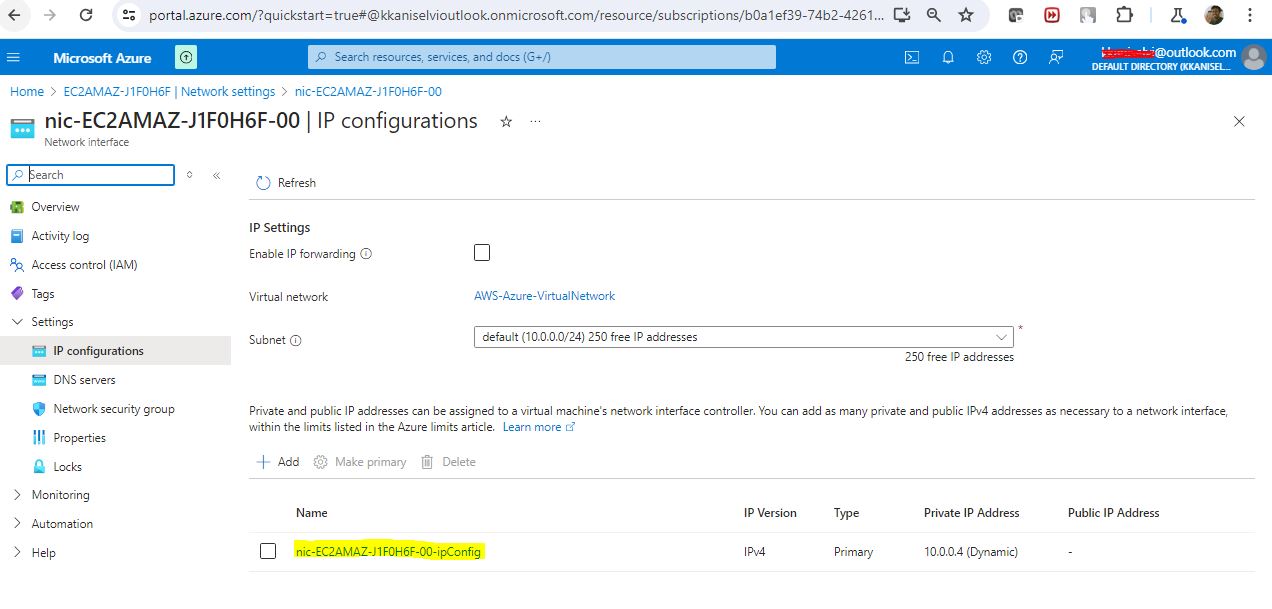Viewport: 1272px width, 609px height.
Task: Open AWS-Azure-VirtualNetwork link
Action: (544, 296)
